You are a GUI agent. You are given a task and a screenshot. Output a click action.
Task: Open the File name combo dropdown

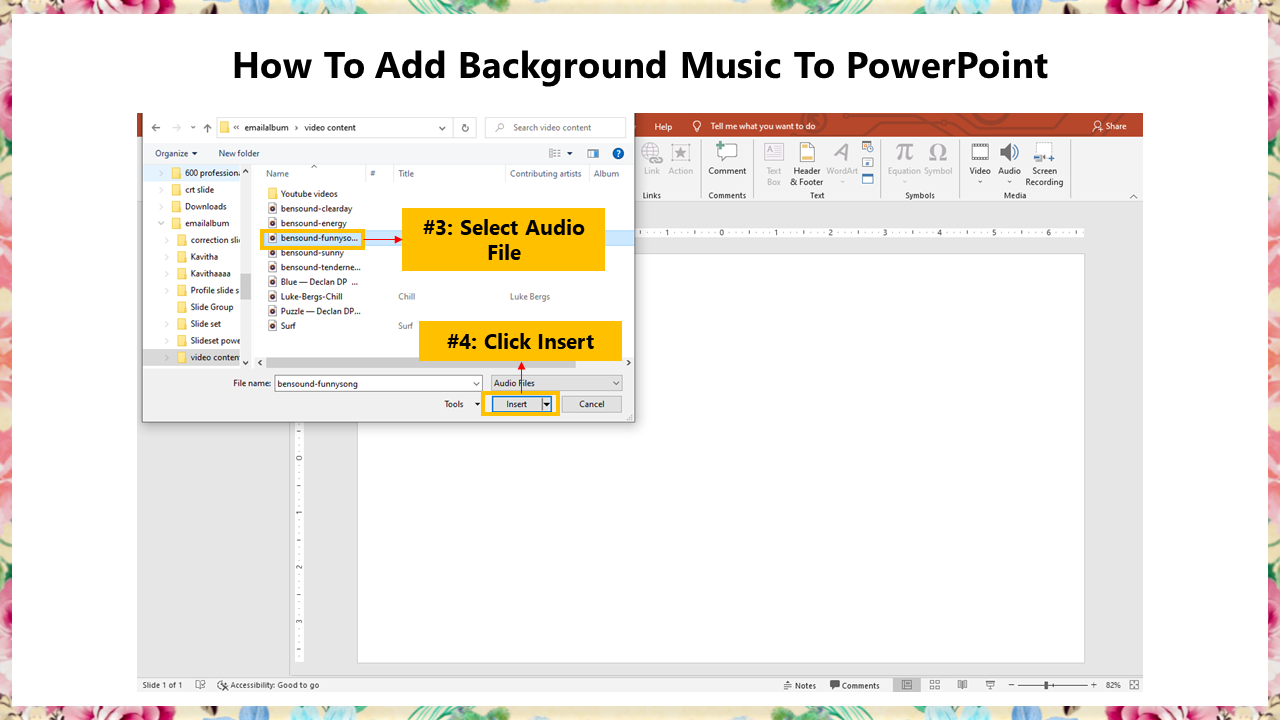(476, 383)
